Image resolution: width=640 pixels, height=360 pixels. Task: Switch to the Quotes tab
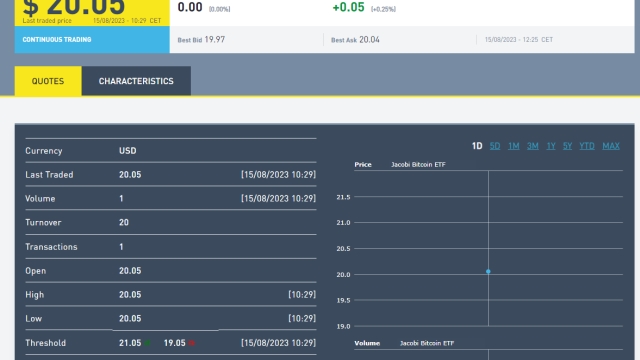(48, 81)
